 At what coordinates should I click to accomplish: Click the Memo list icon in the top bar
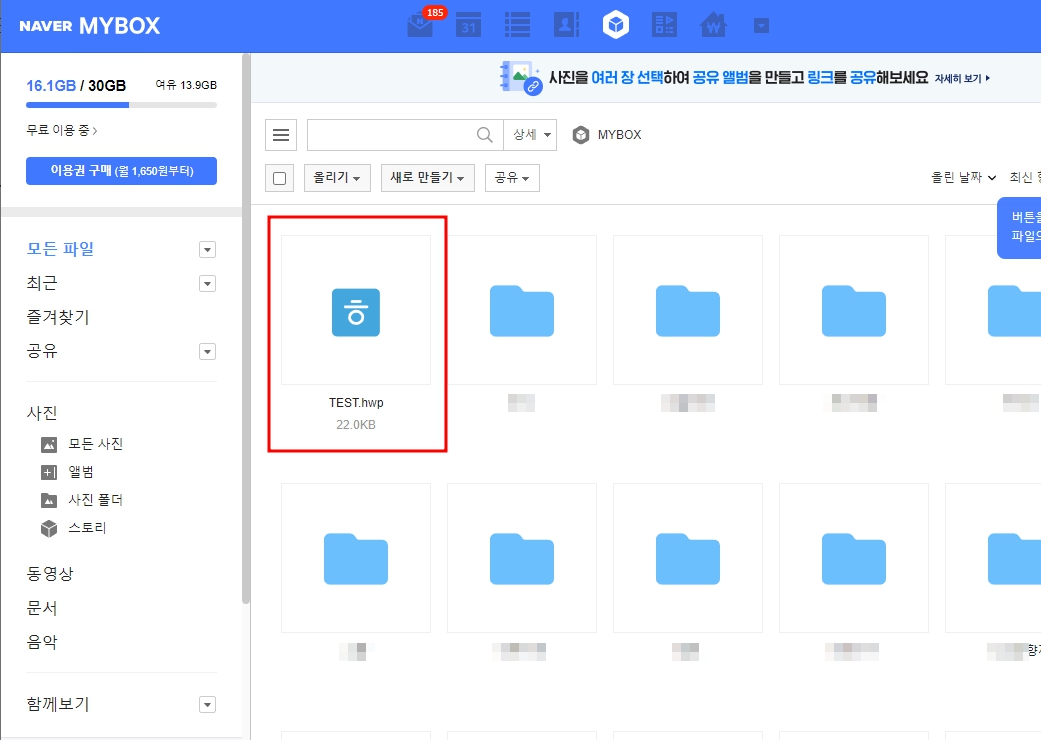[x=517, y=25]
